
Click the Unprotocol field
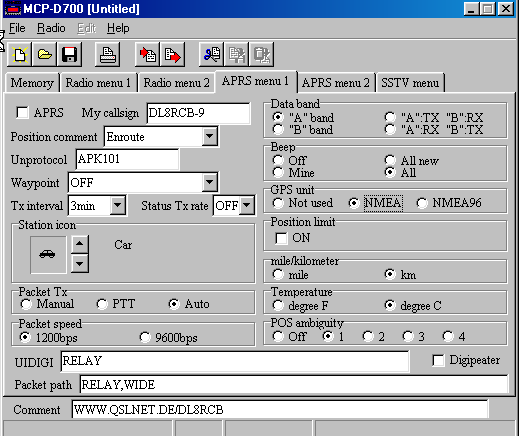[x=127, y=159]
